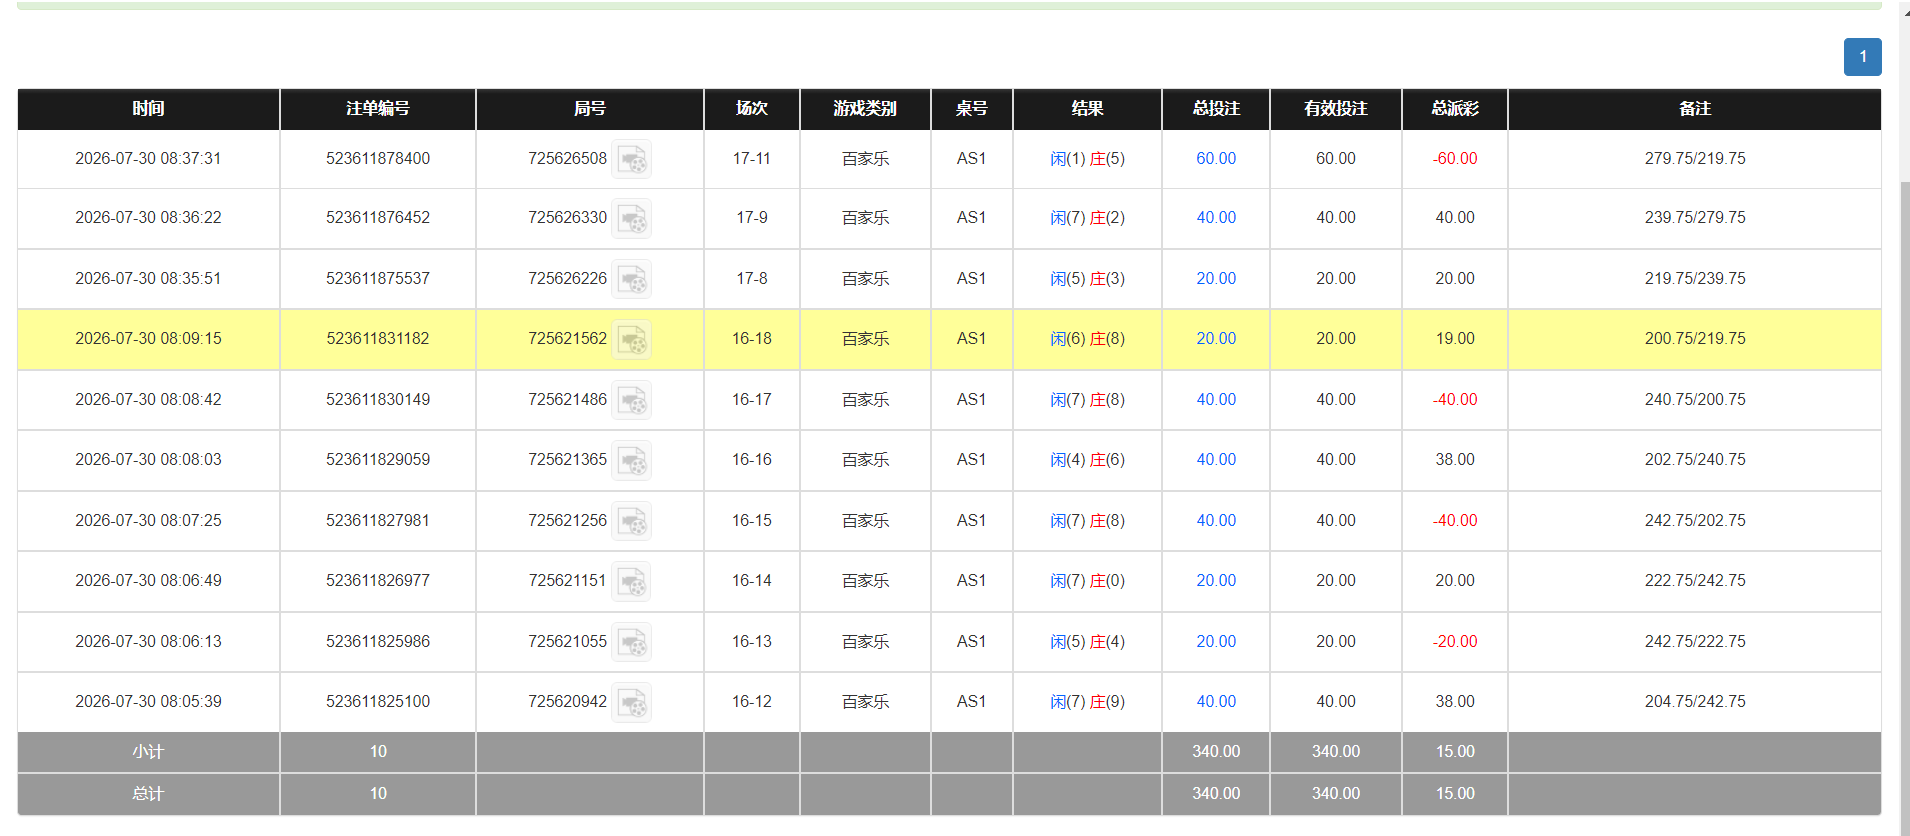This screenshot has width=1910, height=836.
Task: Open video replay icon for round 725621256
Action: (x=632, y=521)
